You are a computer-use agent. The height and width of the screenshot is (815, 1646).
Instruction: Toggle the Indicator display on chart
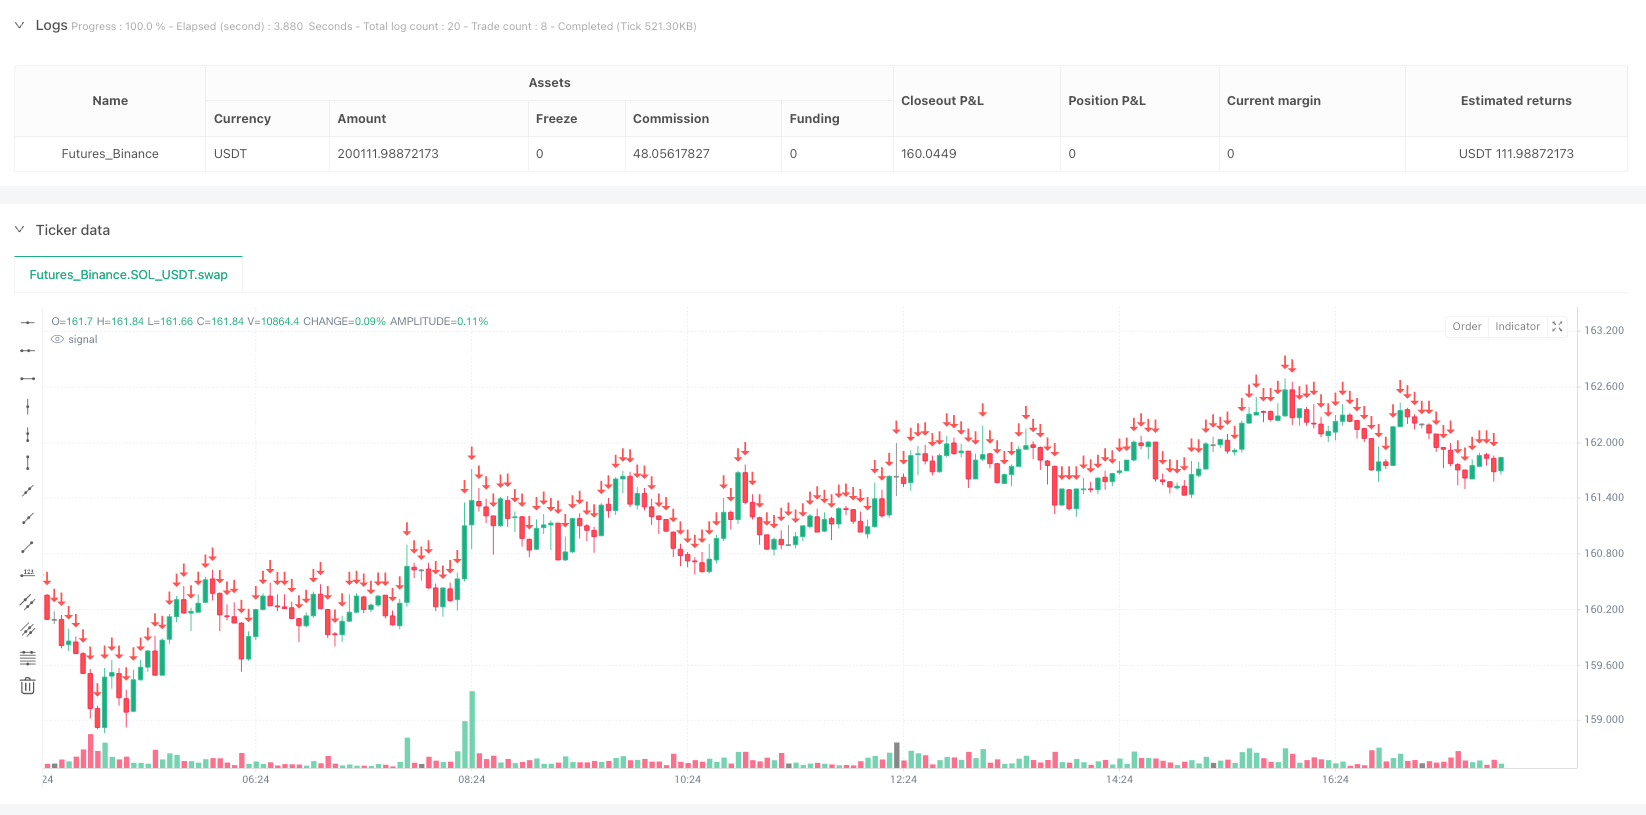1517,327
